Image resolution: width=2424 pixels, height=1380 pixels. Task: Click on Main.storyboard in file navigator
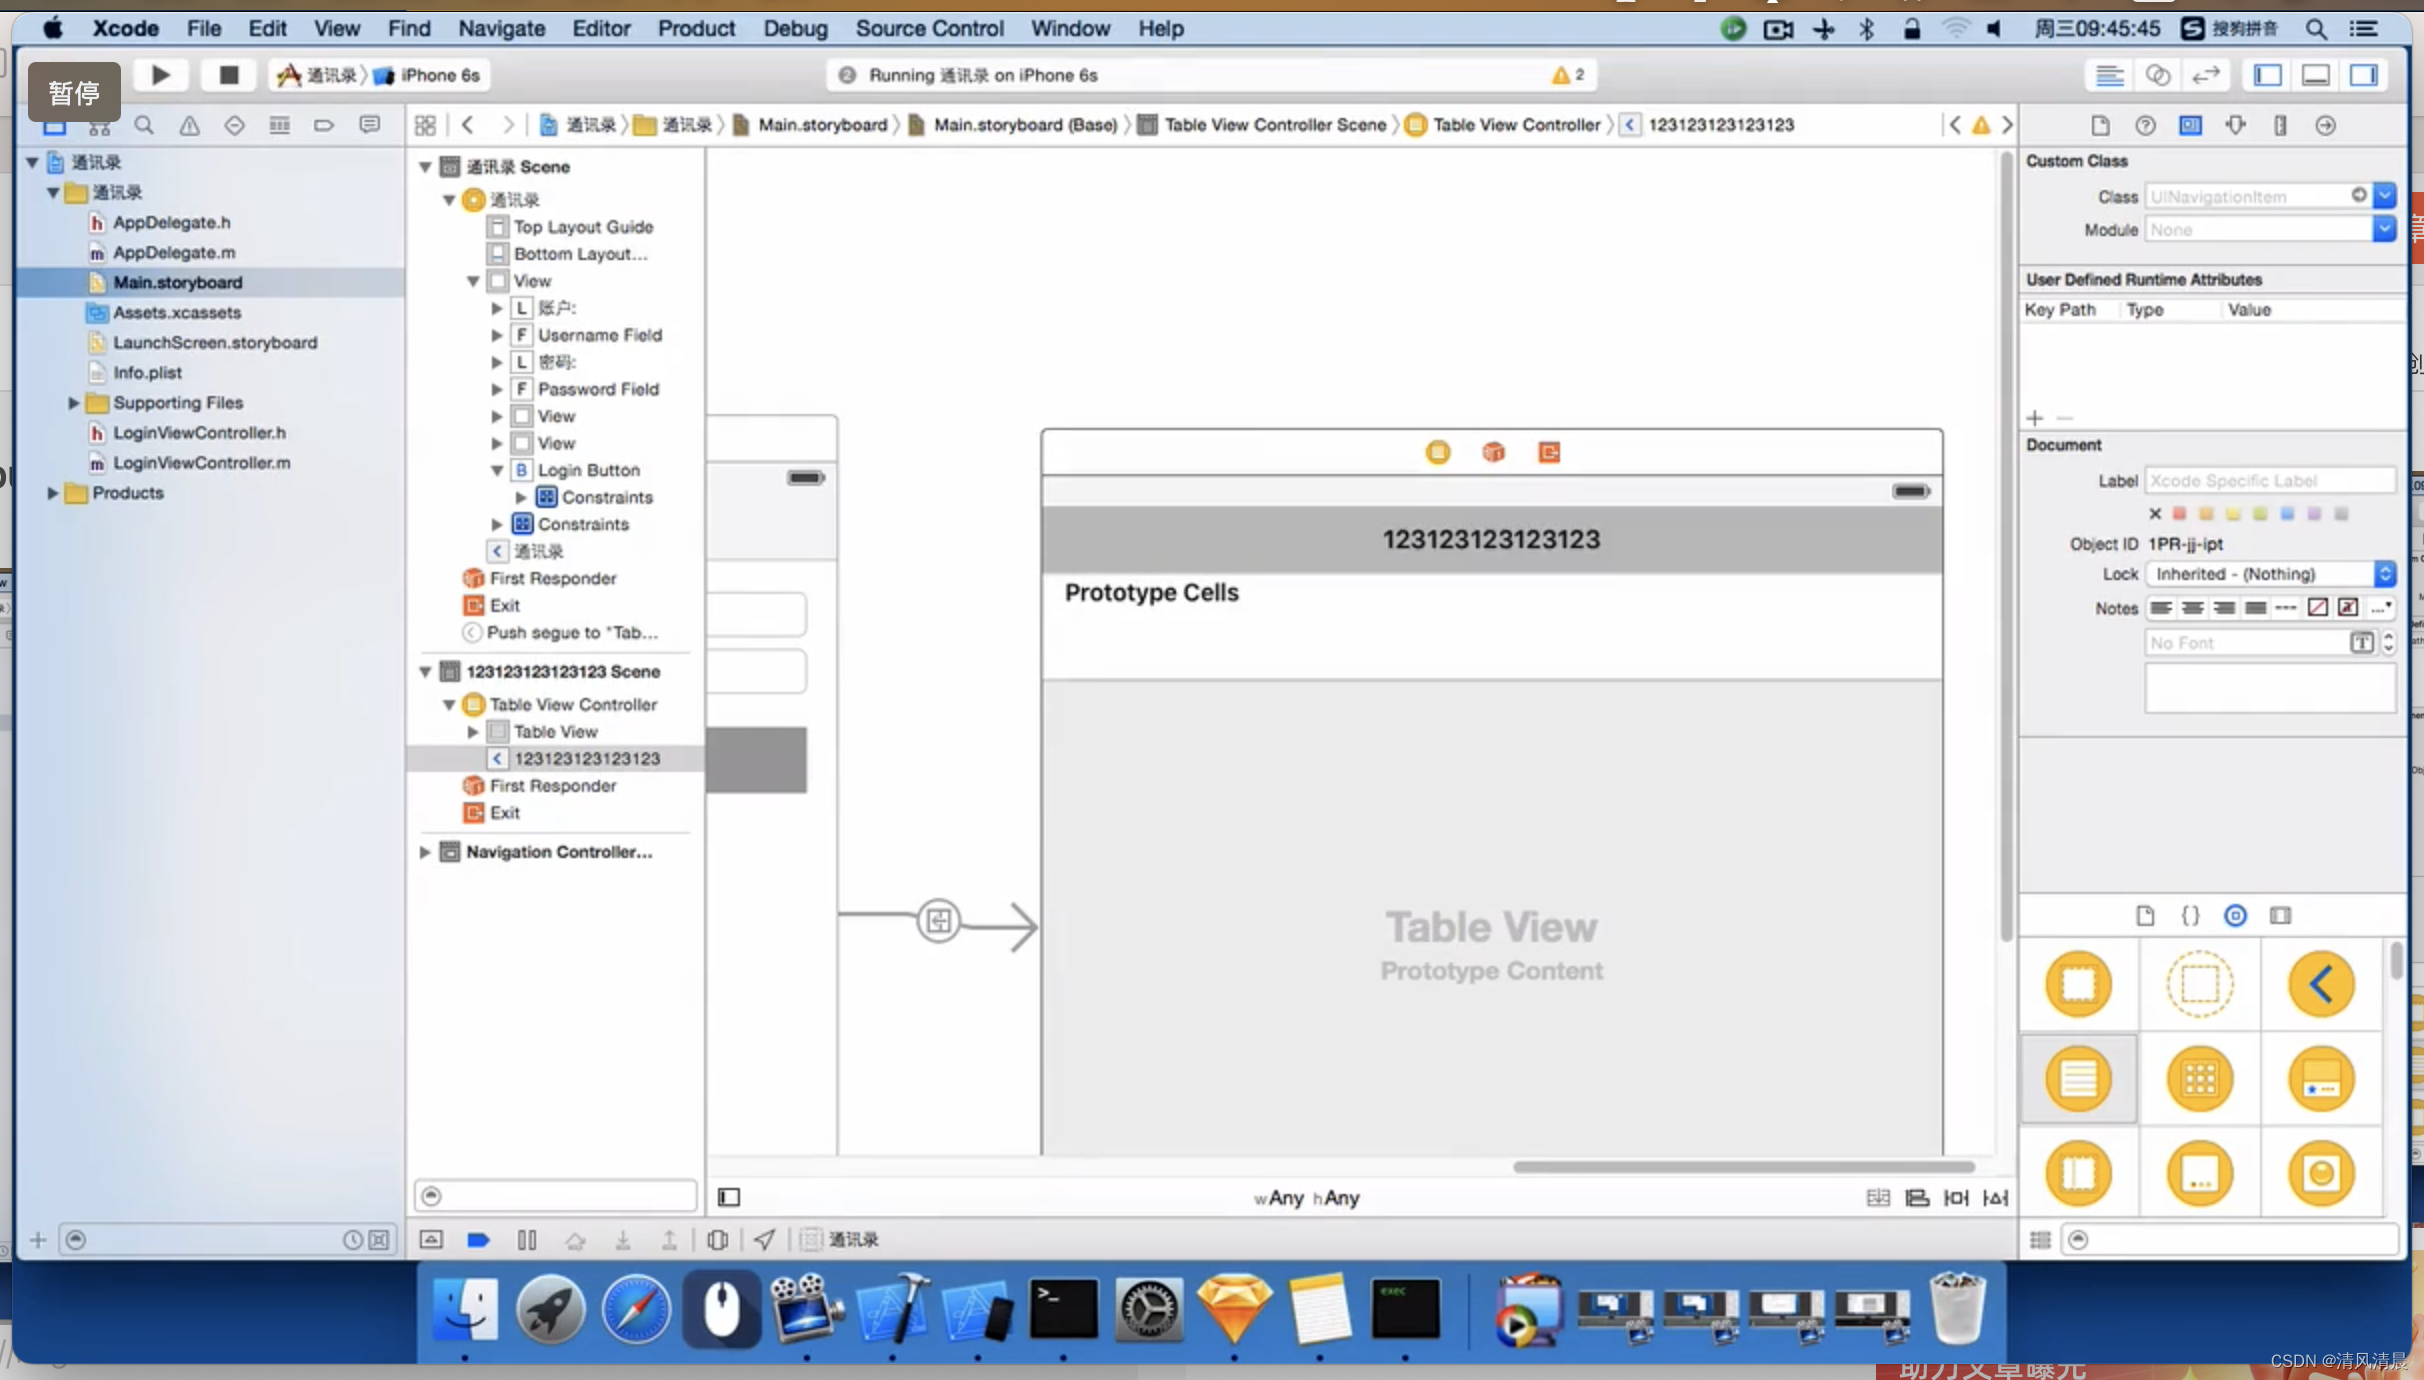(x=176, y=281)
